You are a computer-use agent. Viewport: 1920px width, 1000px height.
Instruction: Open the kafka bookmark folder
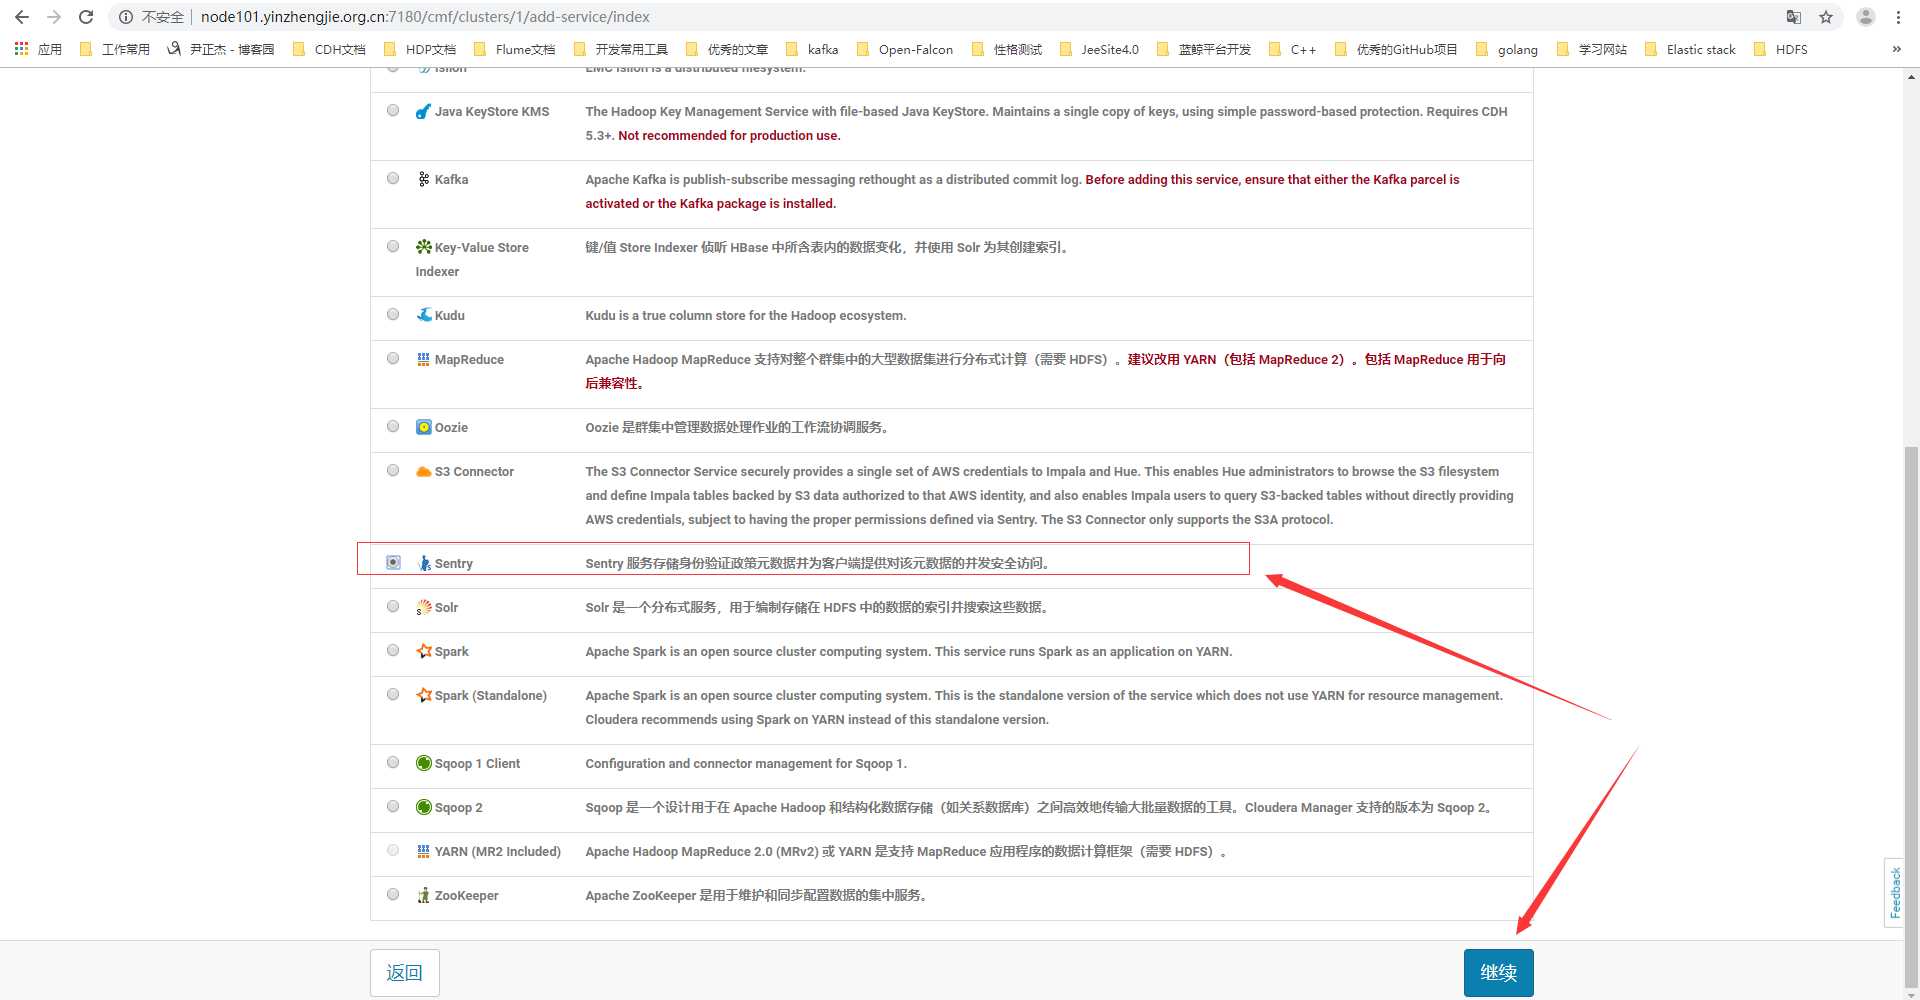coord(811,49)
